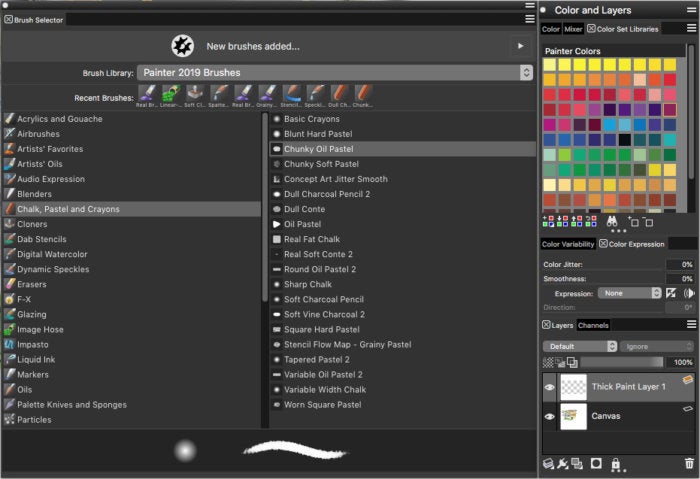Pick the black swatch in Painter Colors
The width and height of the screenshot is (700, 479).
click(x=625, y=140)
